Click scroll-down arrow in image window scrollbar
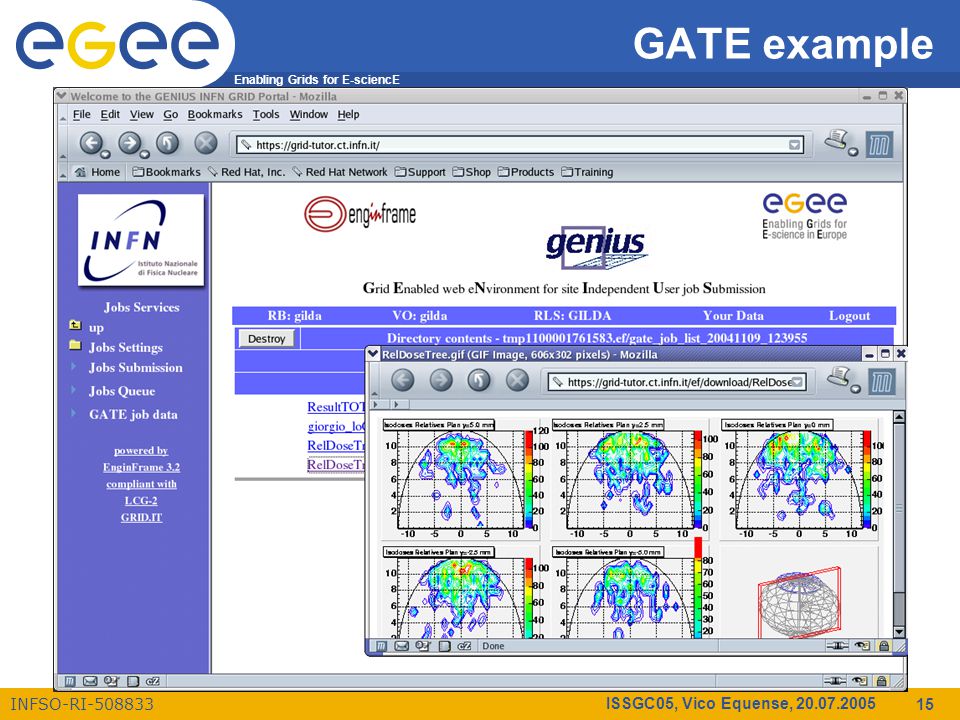 tap(899, 631)
